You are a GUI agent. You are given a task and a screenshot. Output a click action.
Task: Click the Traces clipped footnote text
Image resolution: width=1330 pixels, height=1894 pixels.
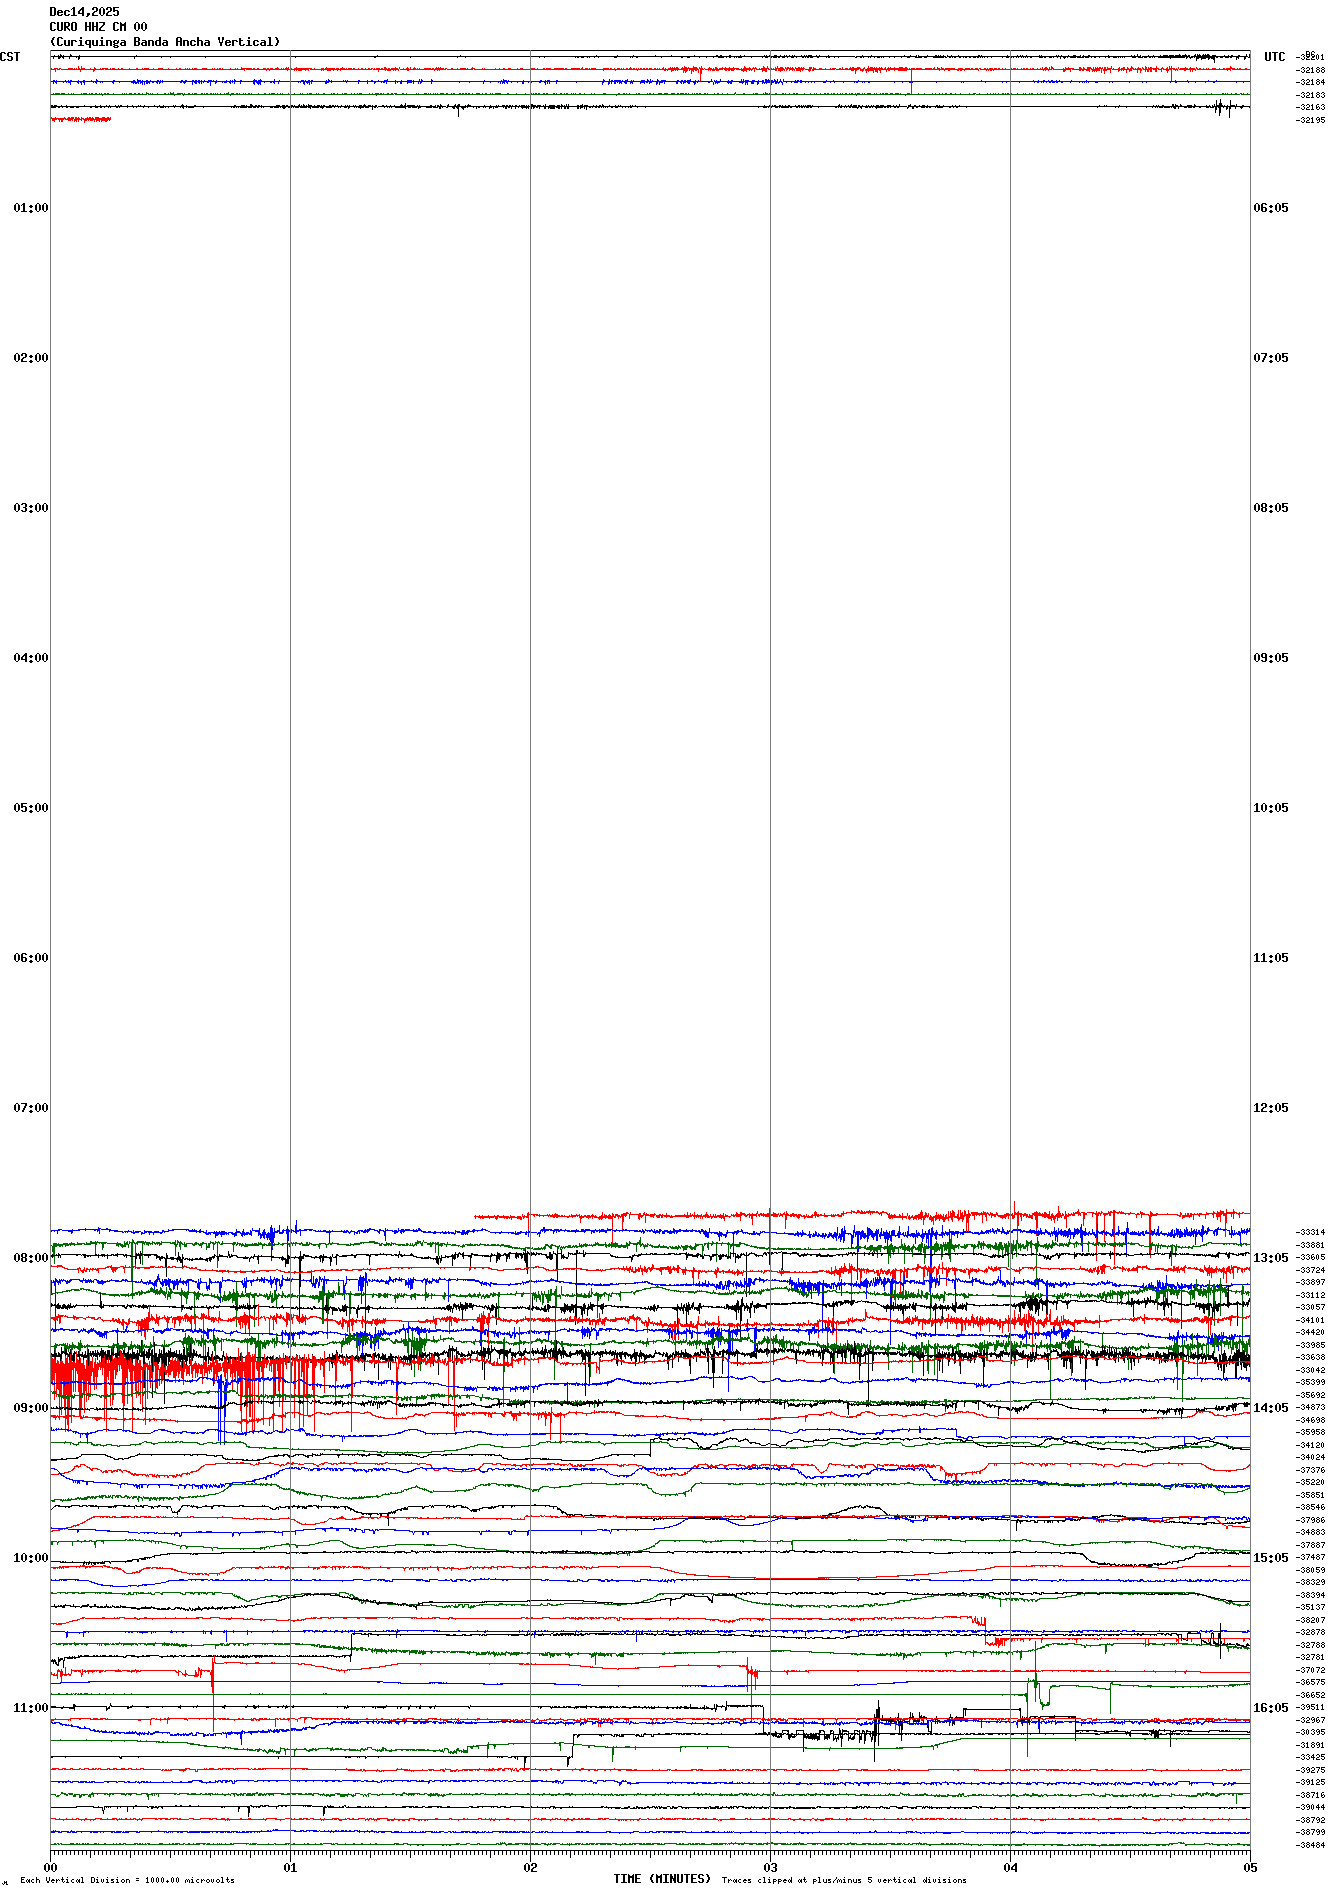click(844, 1880)
